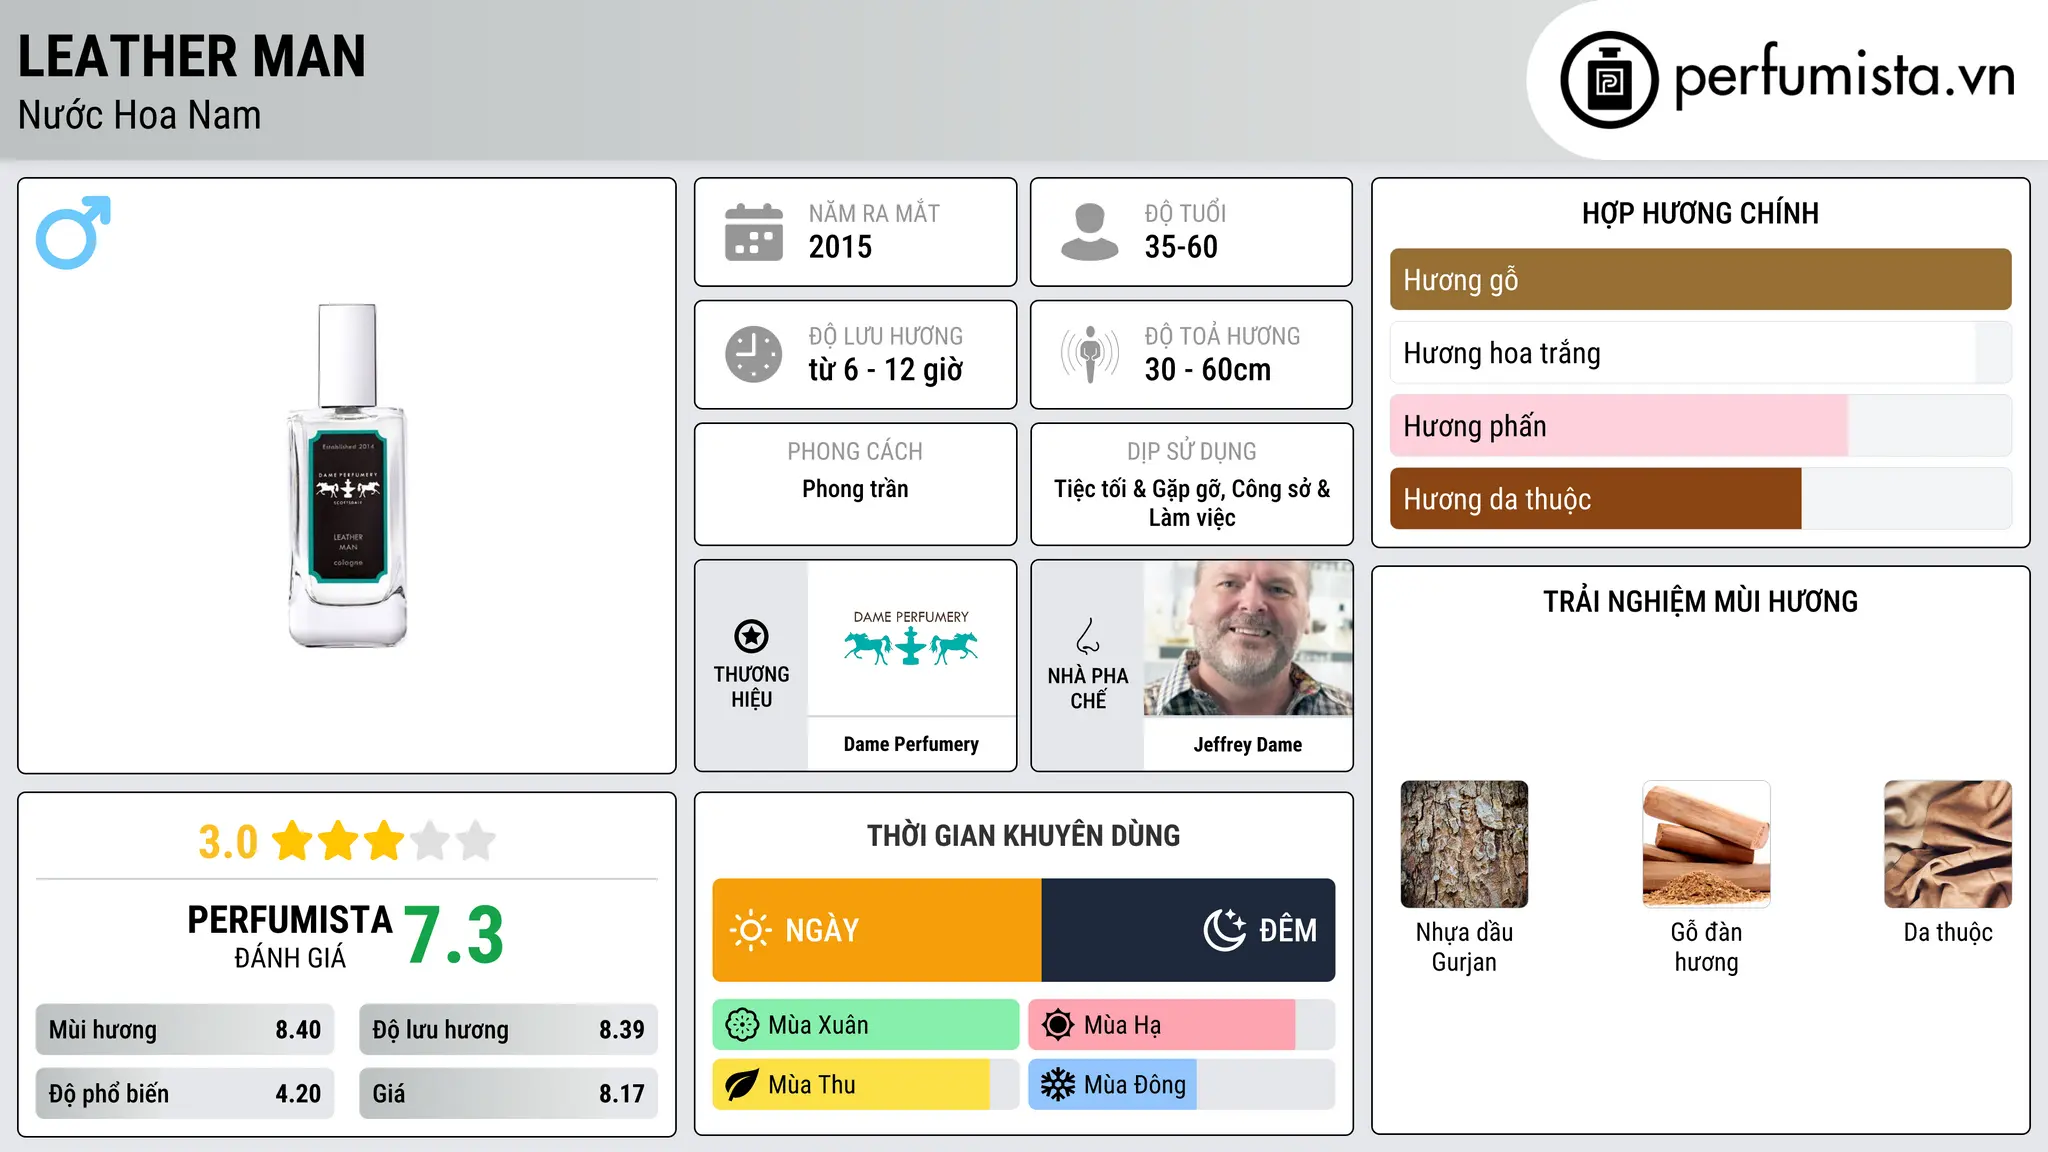Open the Leather Man bottle image
Image resolution: width=2048 pixels, height=1152 pixels.
coord(348,475)
